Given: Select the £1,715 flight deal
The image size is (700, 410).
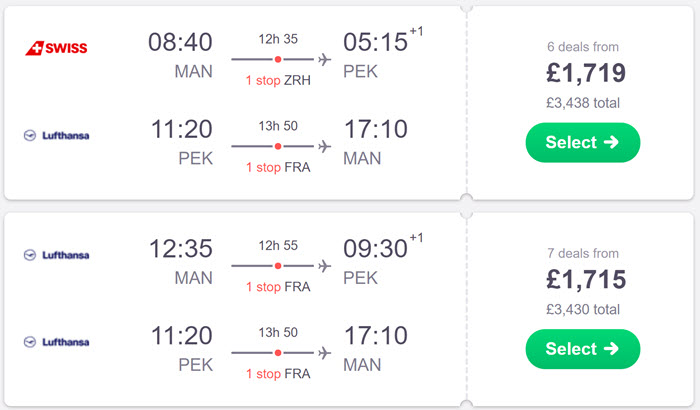Looking at the screenshot, I should coord(583,349).
